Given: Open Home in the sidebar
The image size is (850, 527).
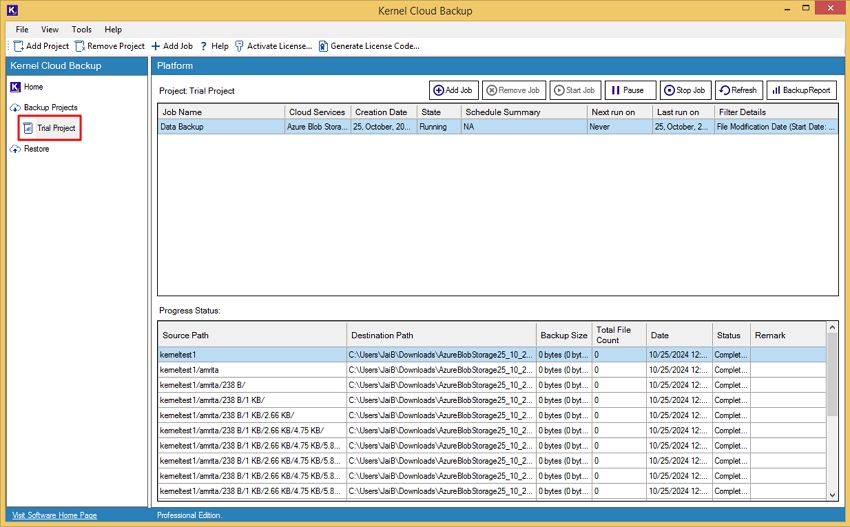Looking at the screenshot, I should click(x=33, y=87).
